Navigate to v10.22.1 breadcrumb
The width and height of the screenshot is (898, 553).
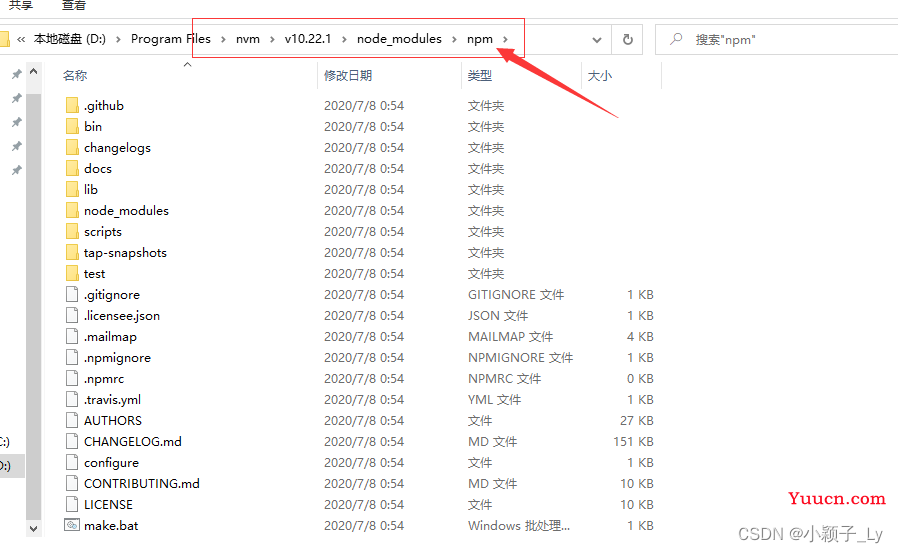tap(308, 39)
